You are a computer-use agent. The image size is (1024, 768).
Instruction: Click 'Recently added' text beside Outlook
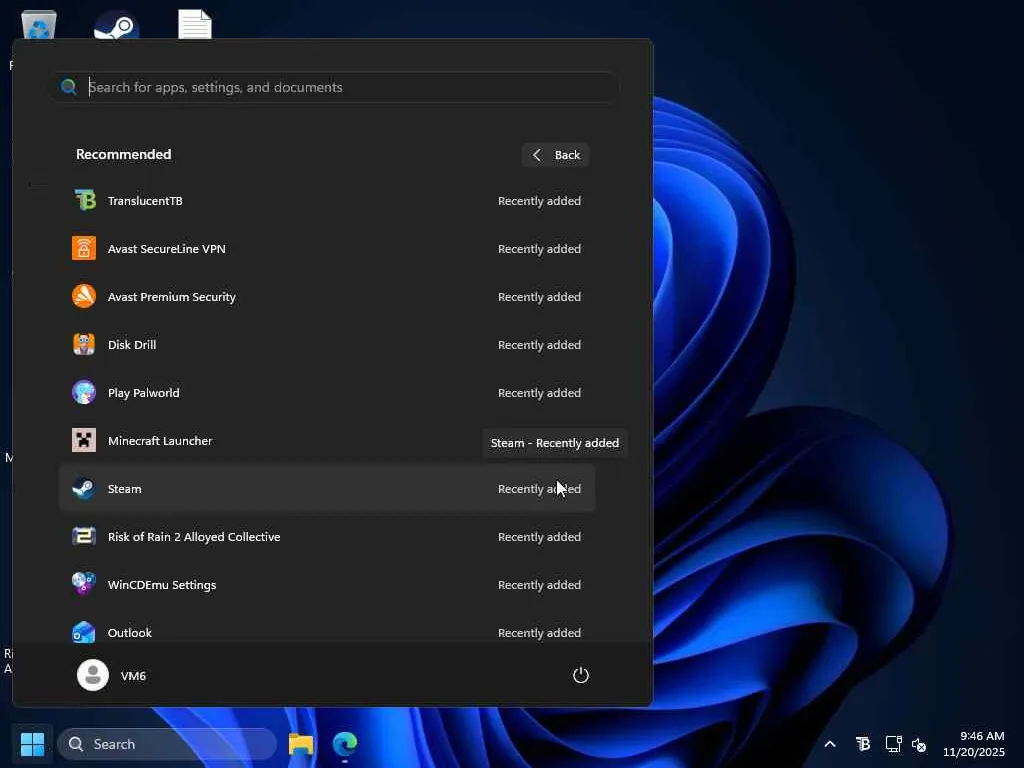pos(539,633)
